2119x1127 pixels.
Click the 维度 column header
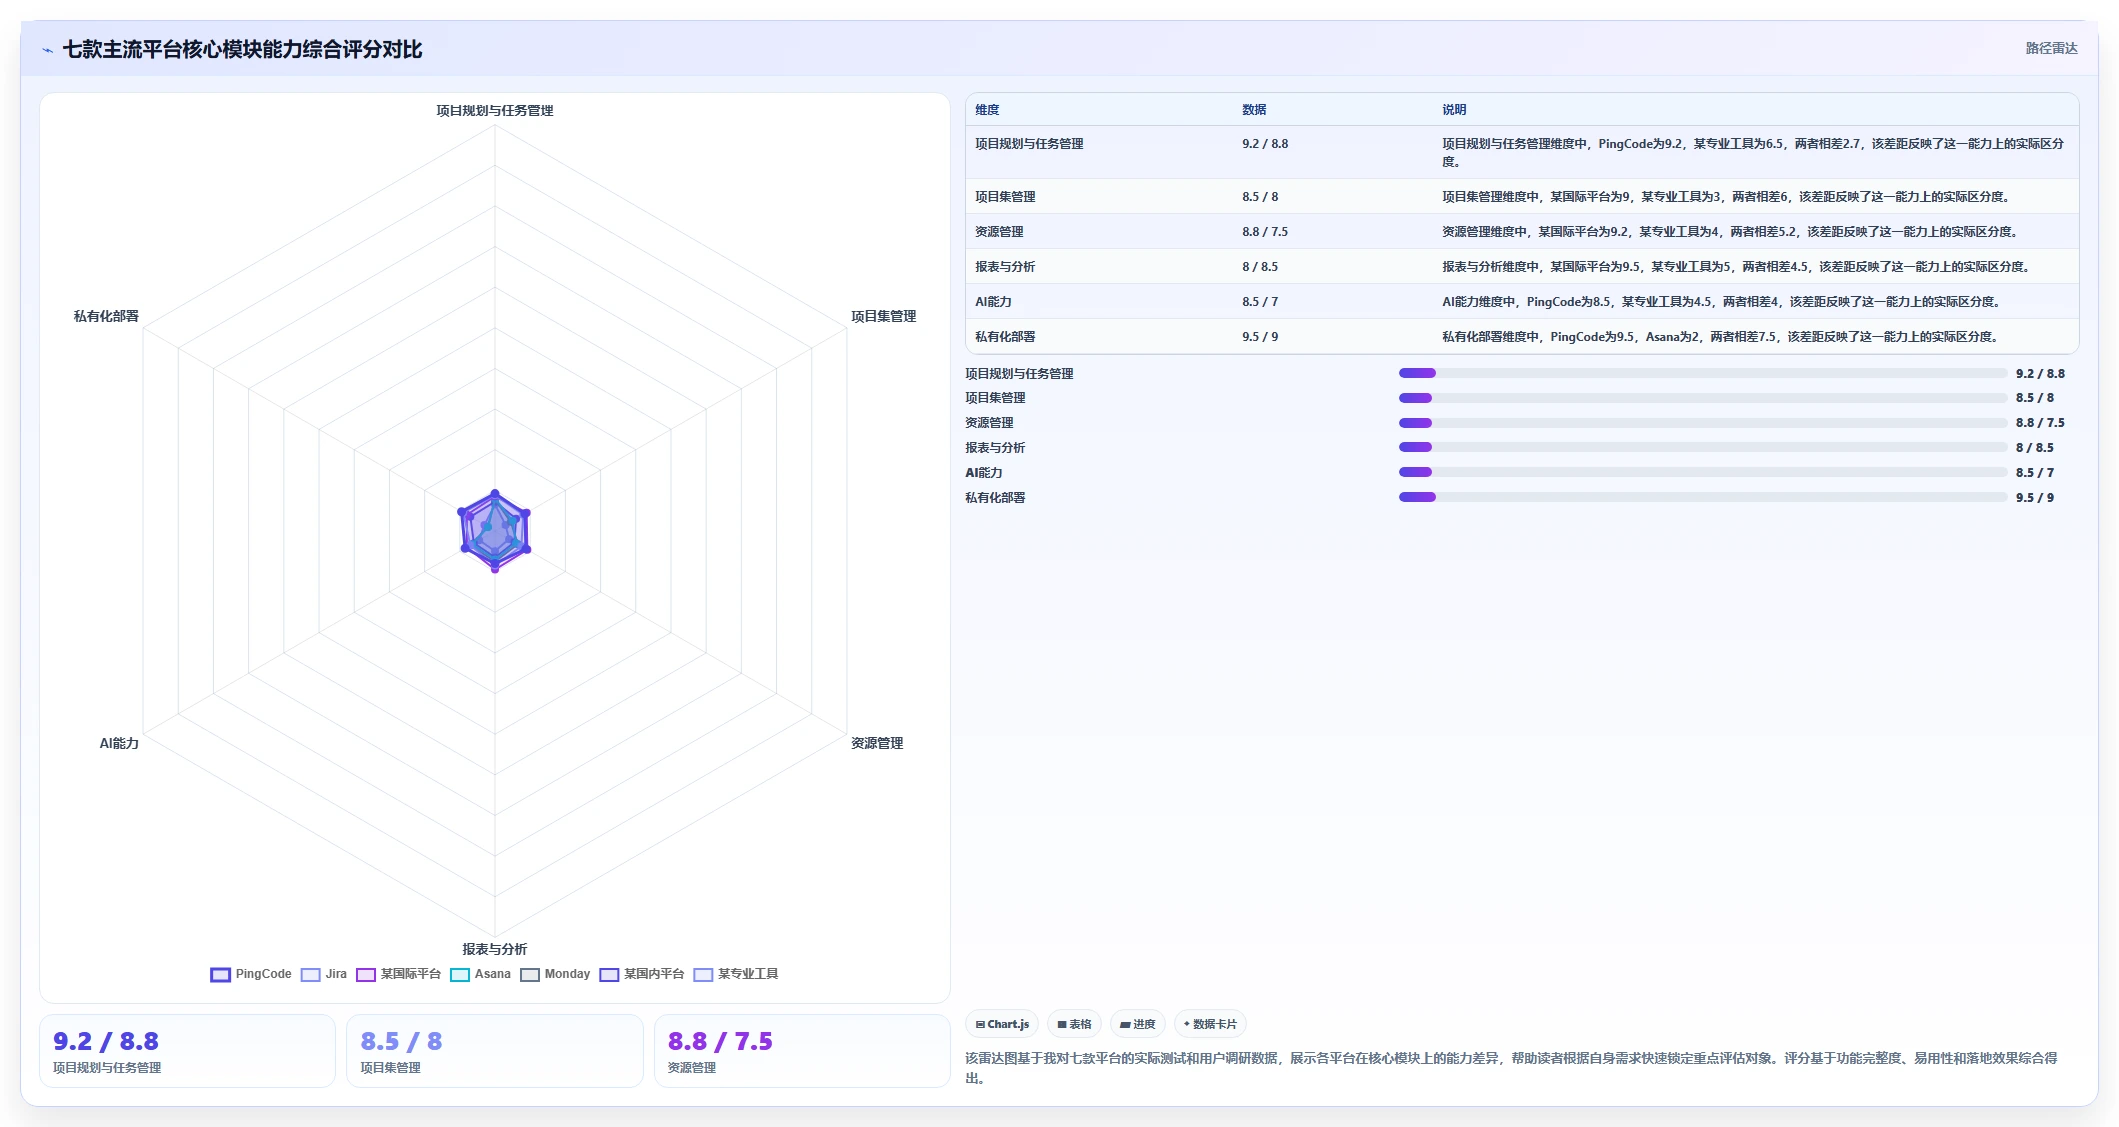(987, 110)
